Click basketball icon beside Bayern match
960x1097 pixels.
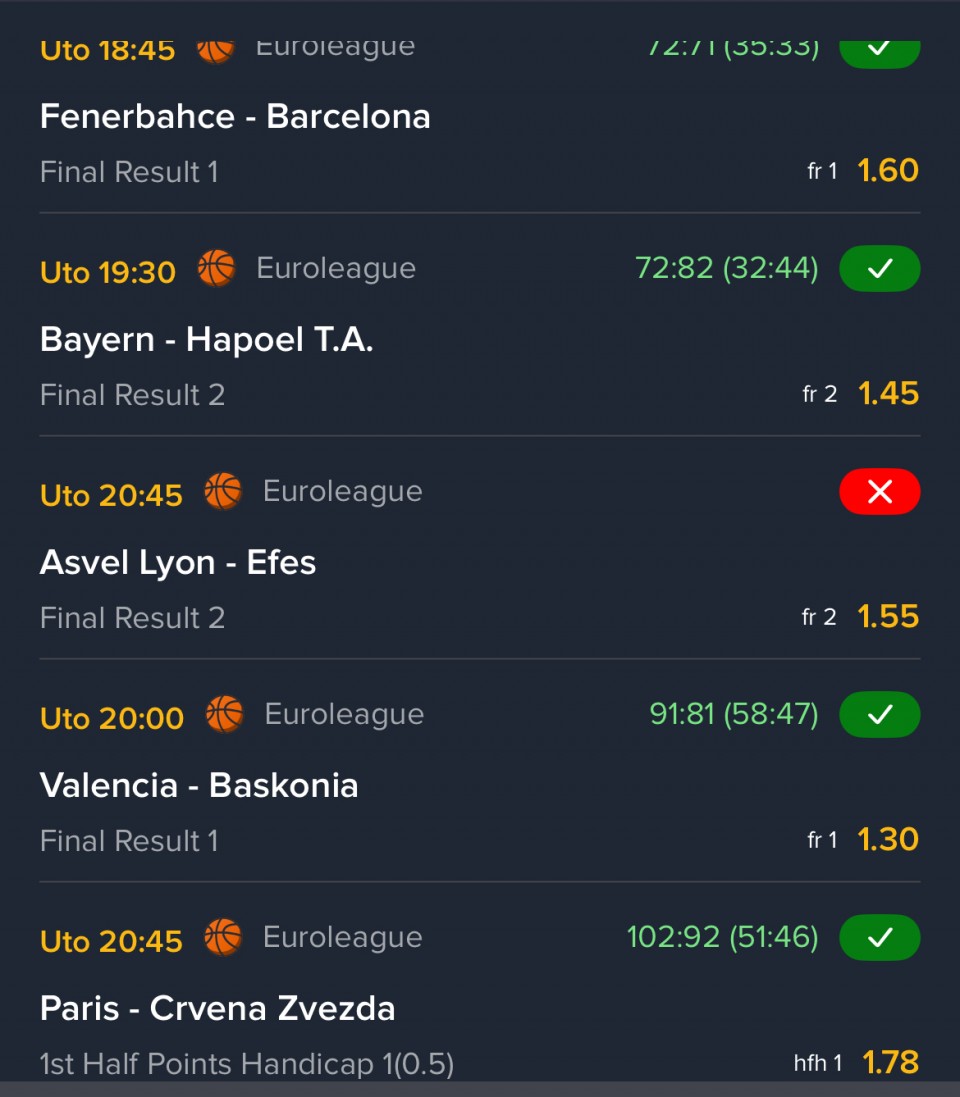(x=216, y=269)
